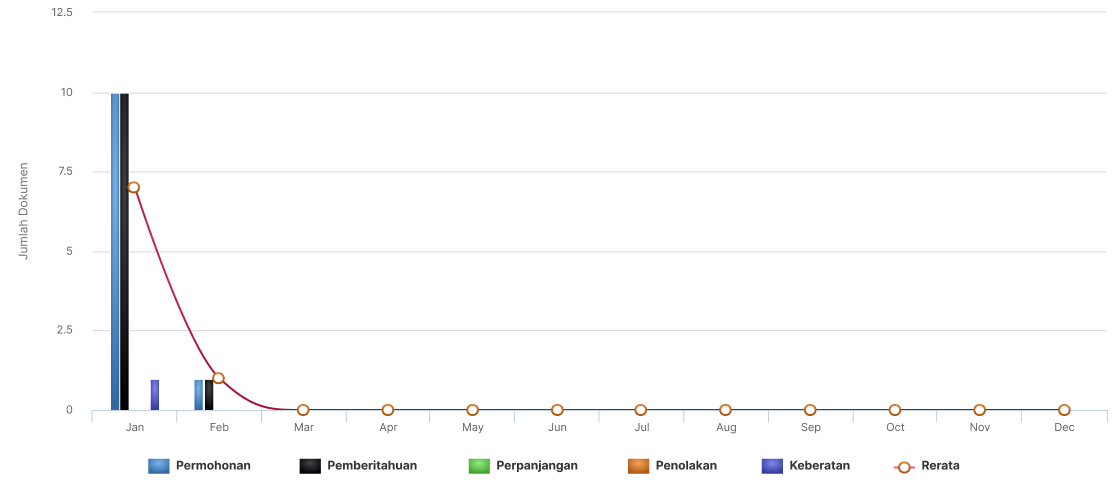
Task: Select the Rerata marker for February
Action: pos(218,378)
